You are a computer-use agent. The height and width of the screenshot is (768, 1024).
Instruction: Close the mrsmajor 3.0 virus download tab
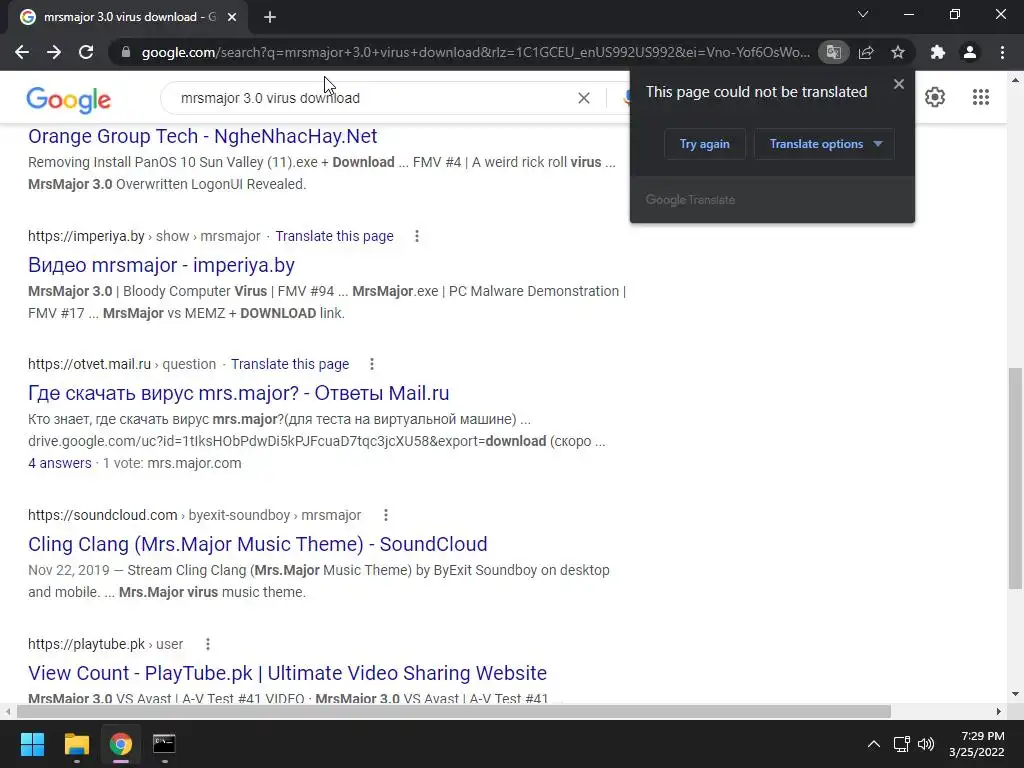point(232,17)
